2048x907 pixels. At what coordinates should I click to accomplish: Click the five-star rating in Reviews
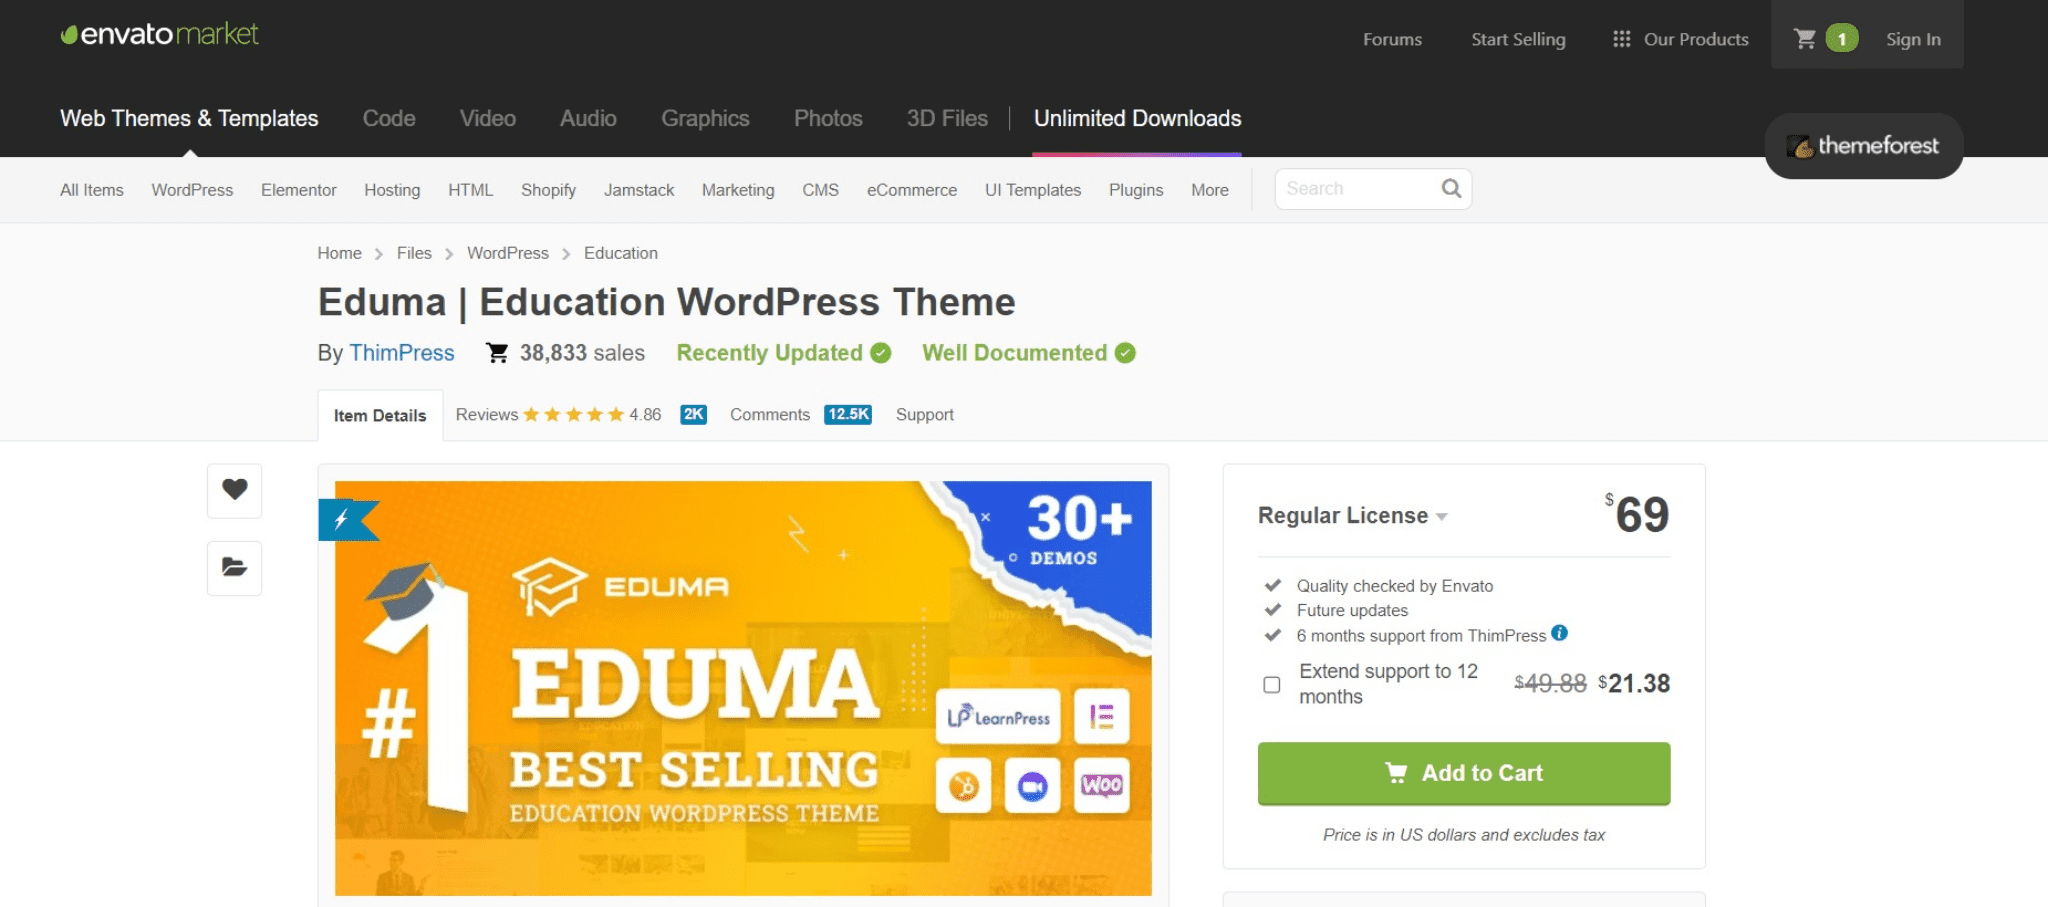573,415
